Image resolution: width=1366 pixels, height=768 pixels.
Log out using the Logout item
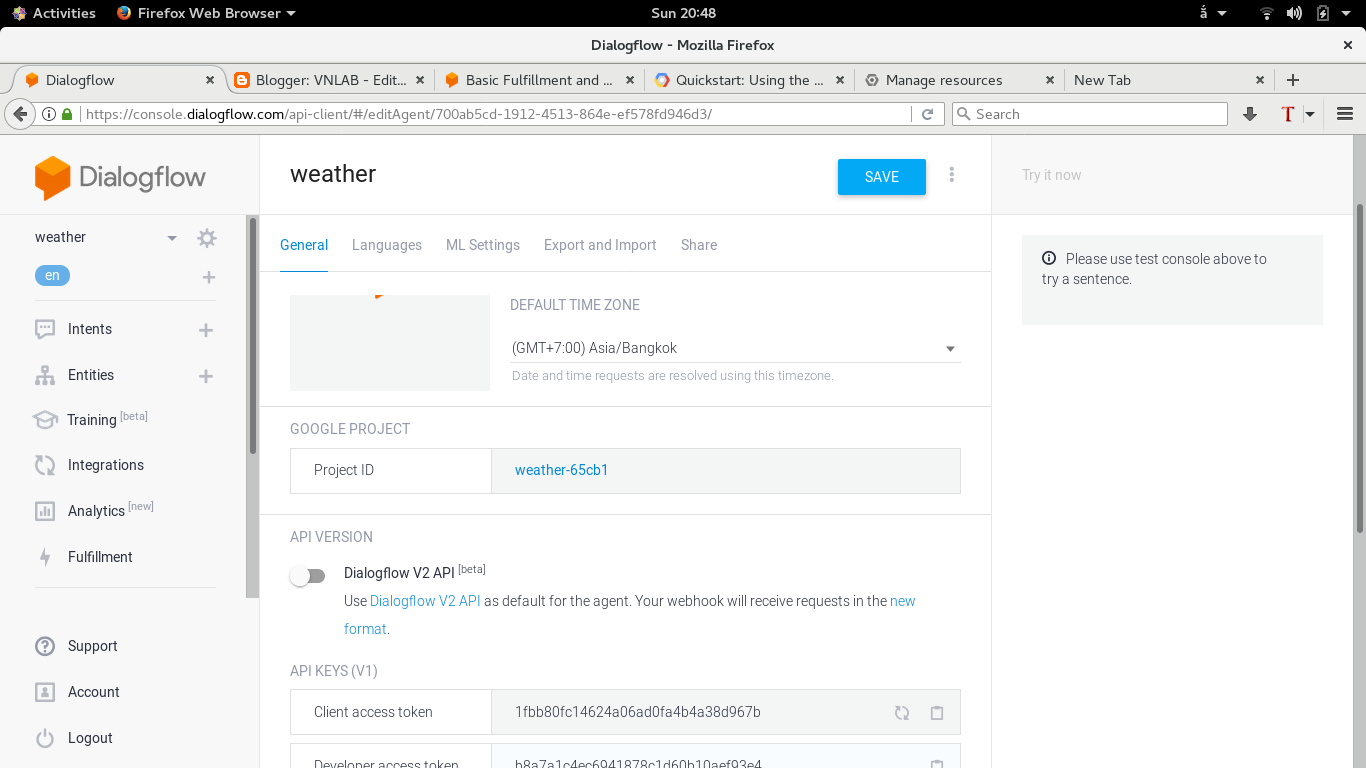coord(90,738)
